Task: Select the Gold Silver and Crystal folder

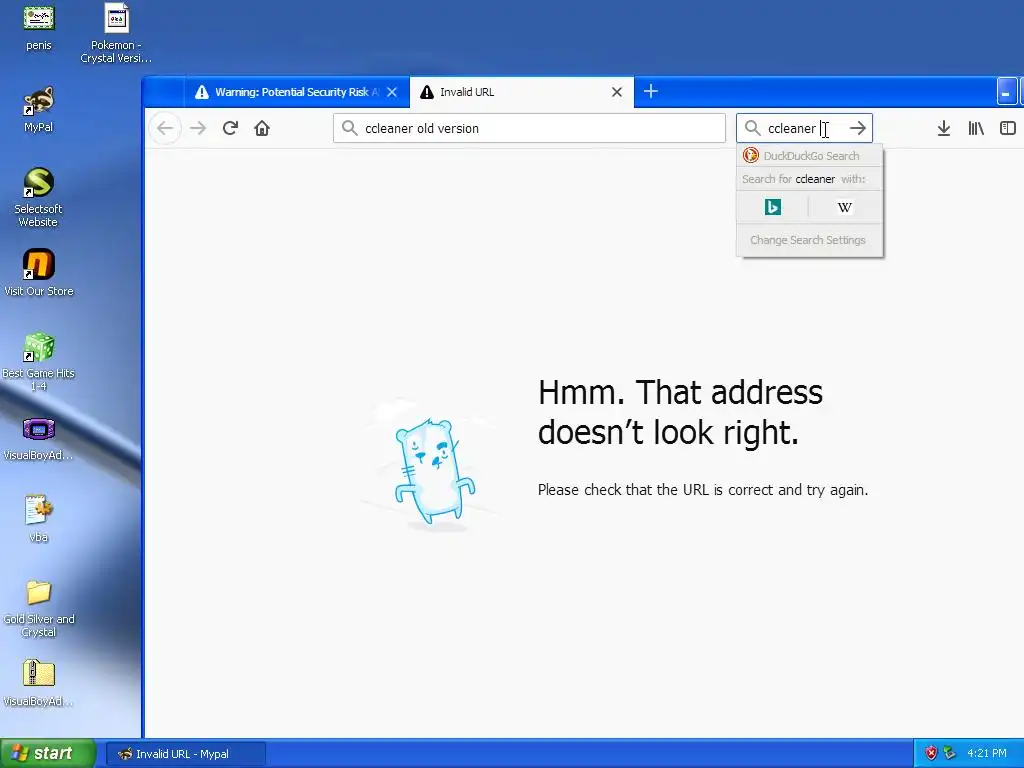Action: point(39,609)
